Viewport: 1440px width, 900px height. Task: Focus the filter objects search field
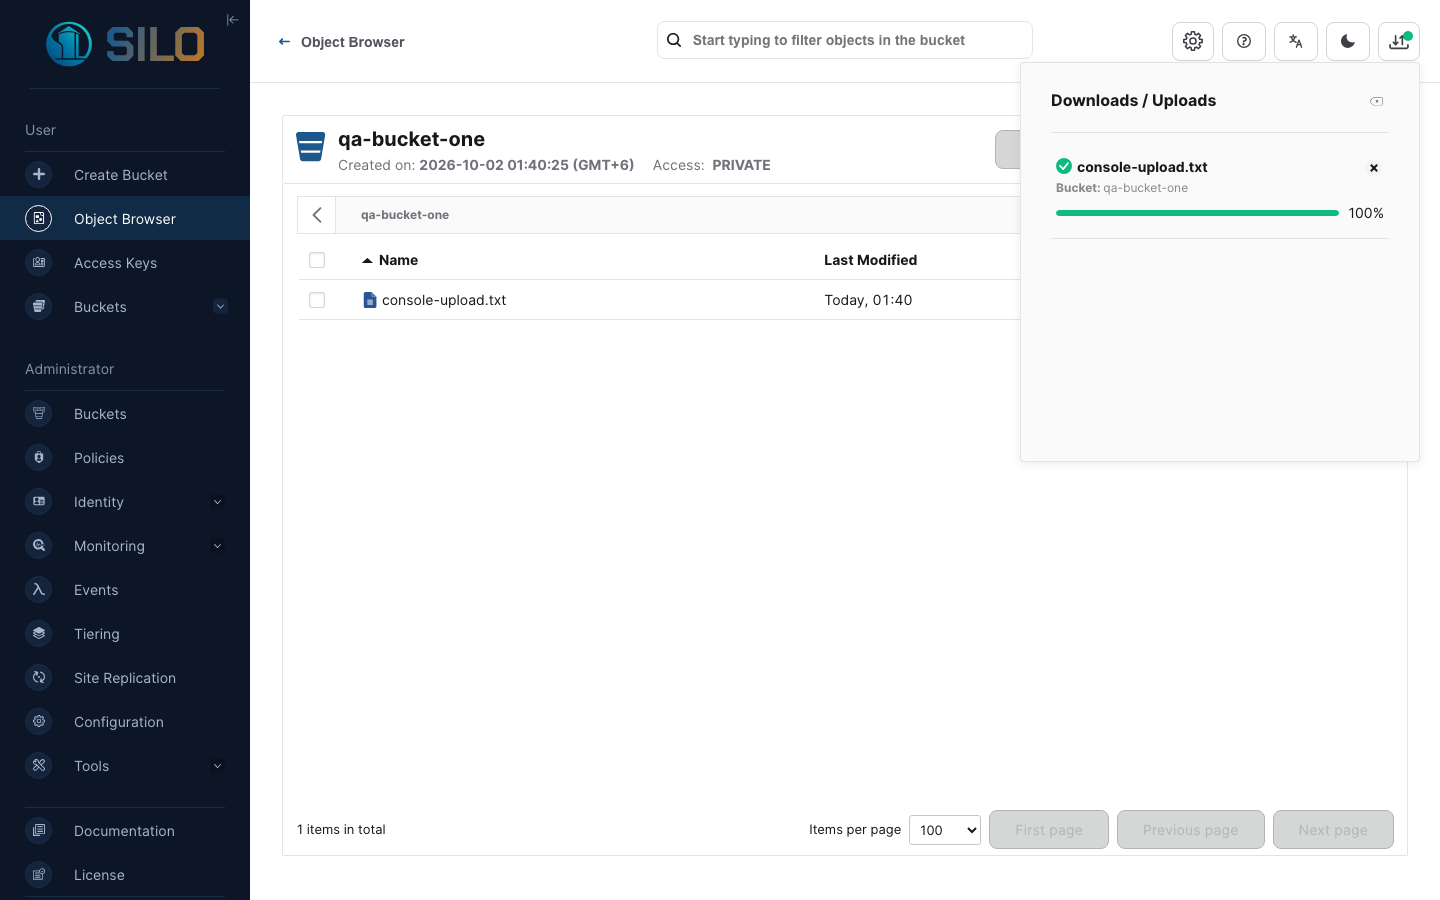pyautogui.click(x=844, y=40)
